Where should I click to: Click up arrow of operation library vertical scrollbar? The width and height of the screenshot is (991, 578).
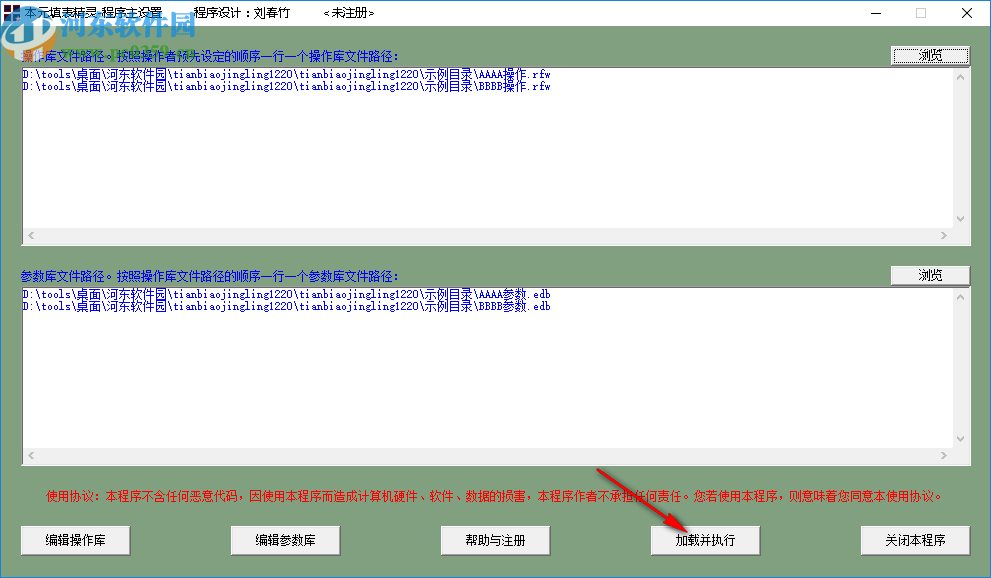[961, 77]
